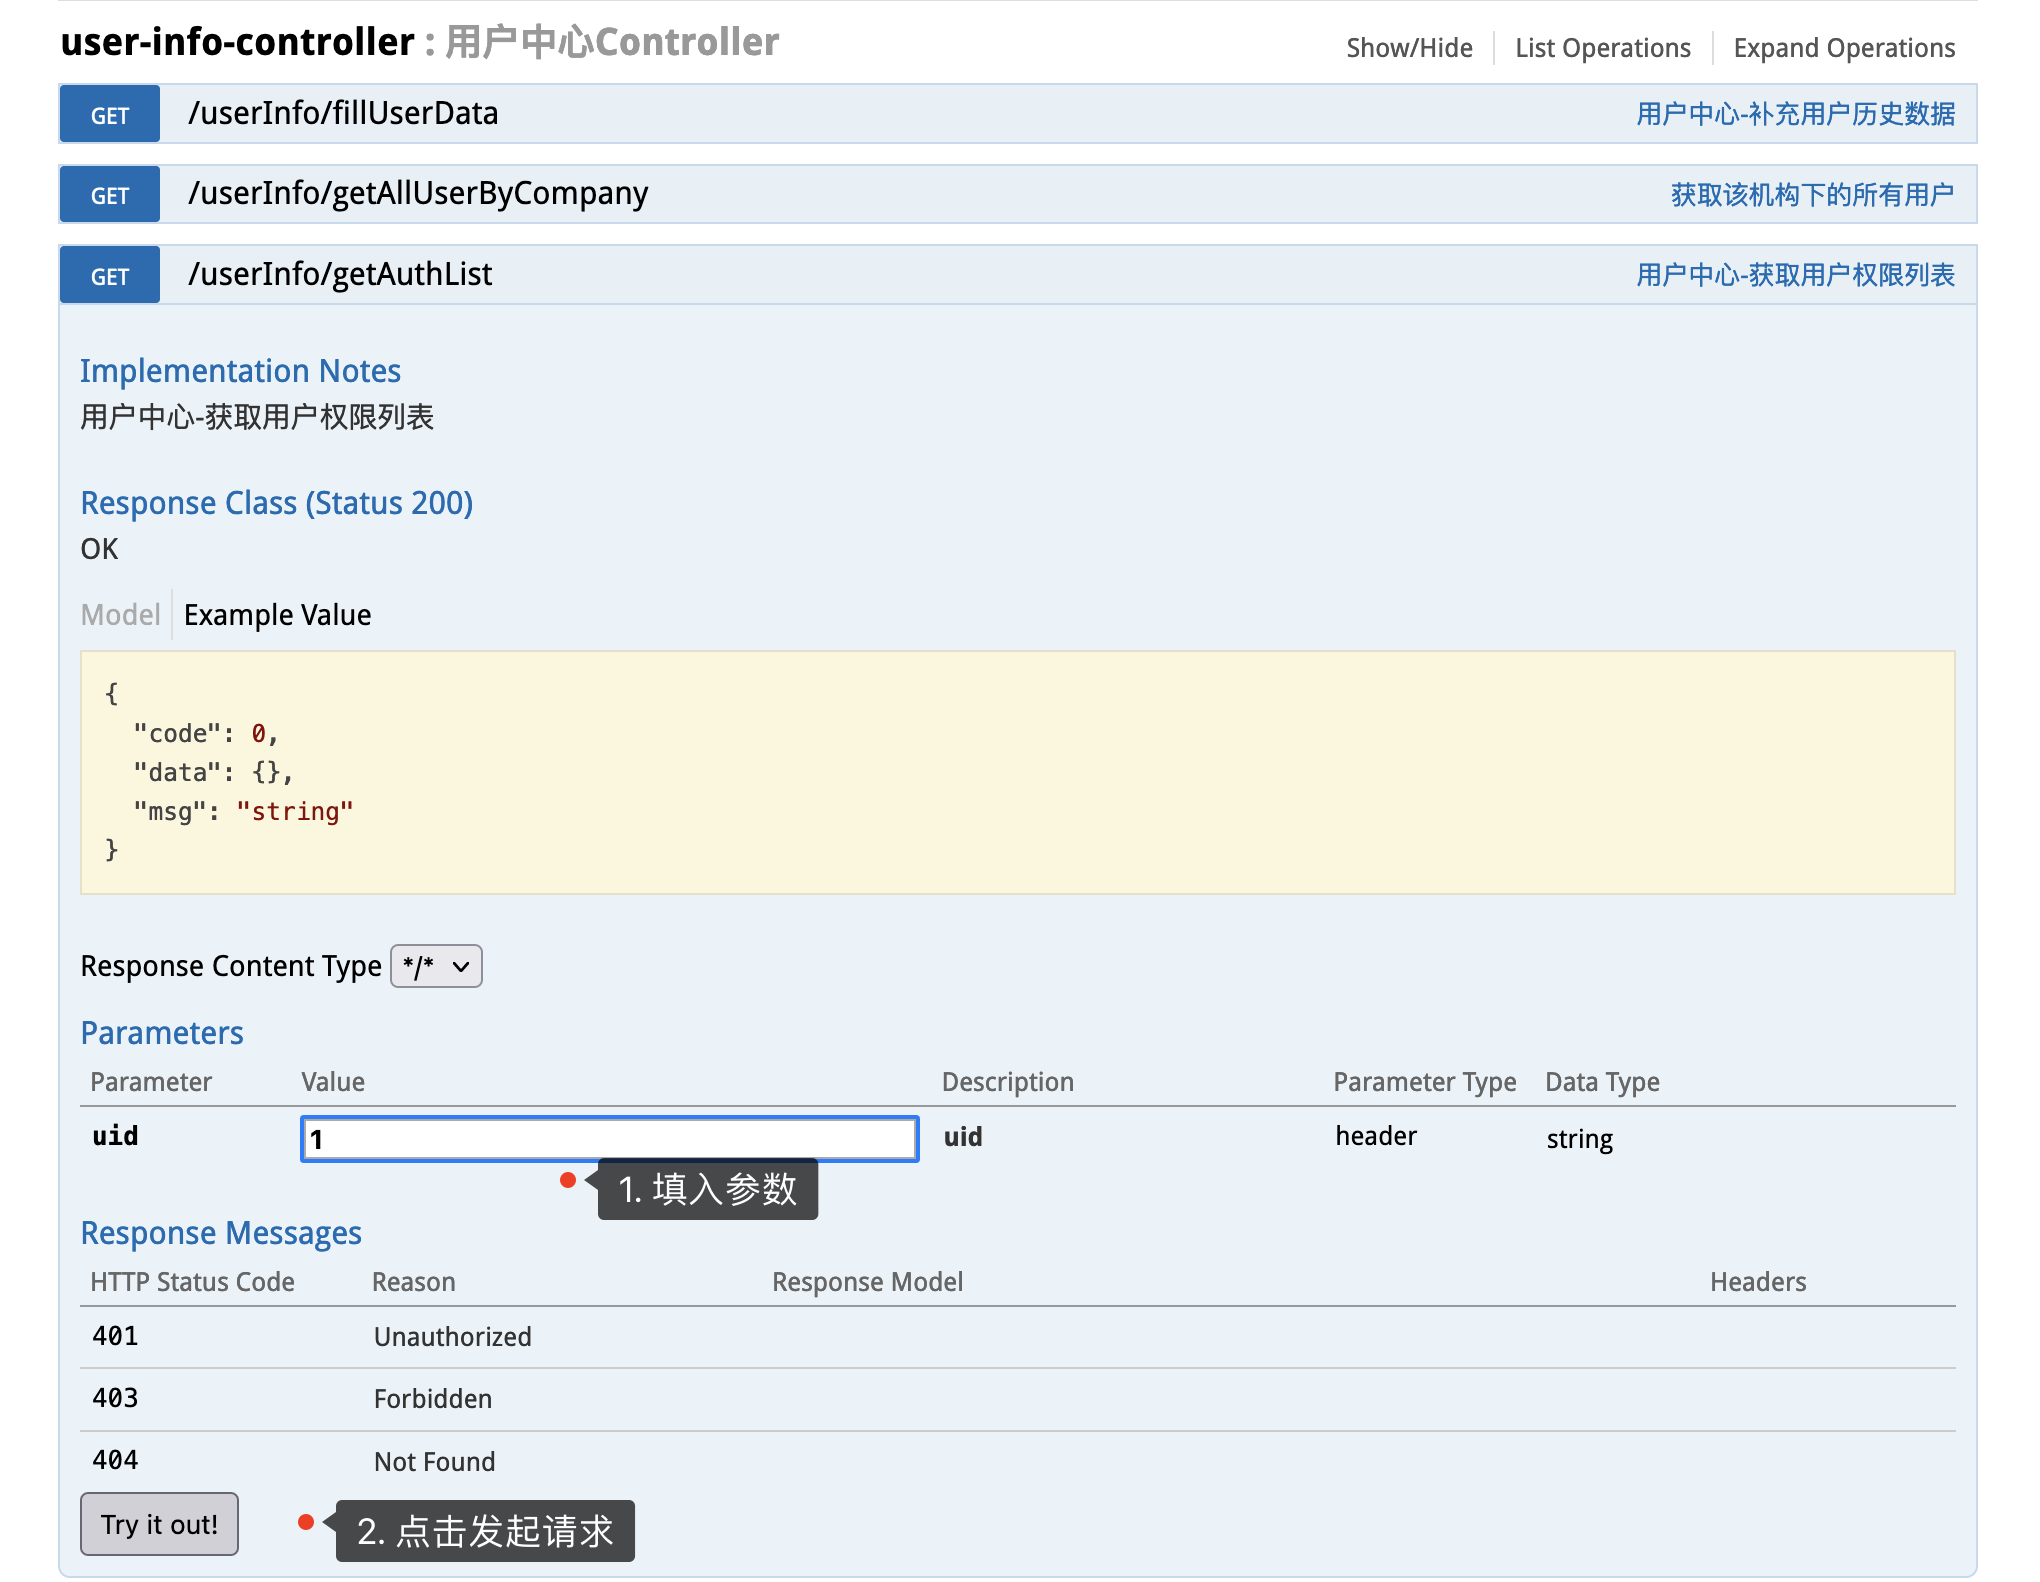Switch to the Model tab

tap(120, 615)
